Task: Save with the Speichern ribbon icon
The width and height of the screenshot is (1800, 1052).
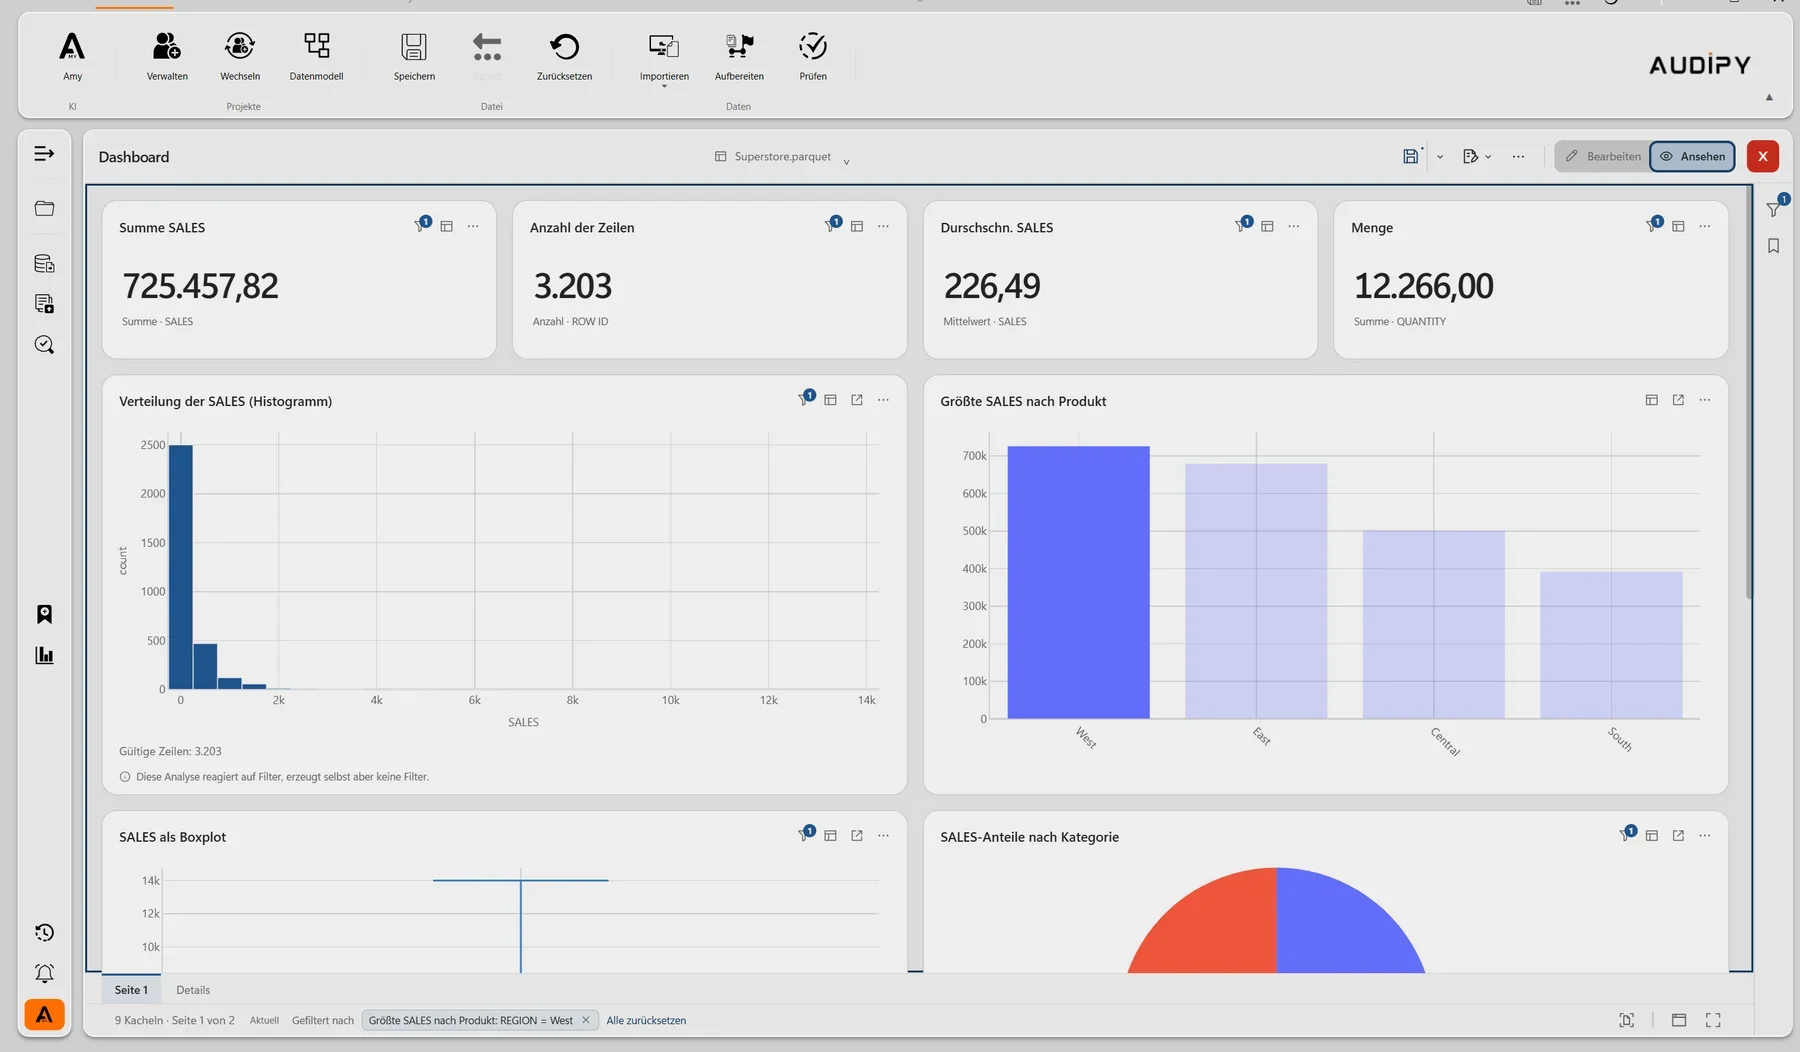Action: [414, 55]
